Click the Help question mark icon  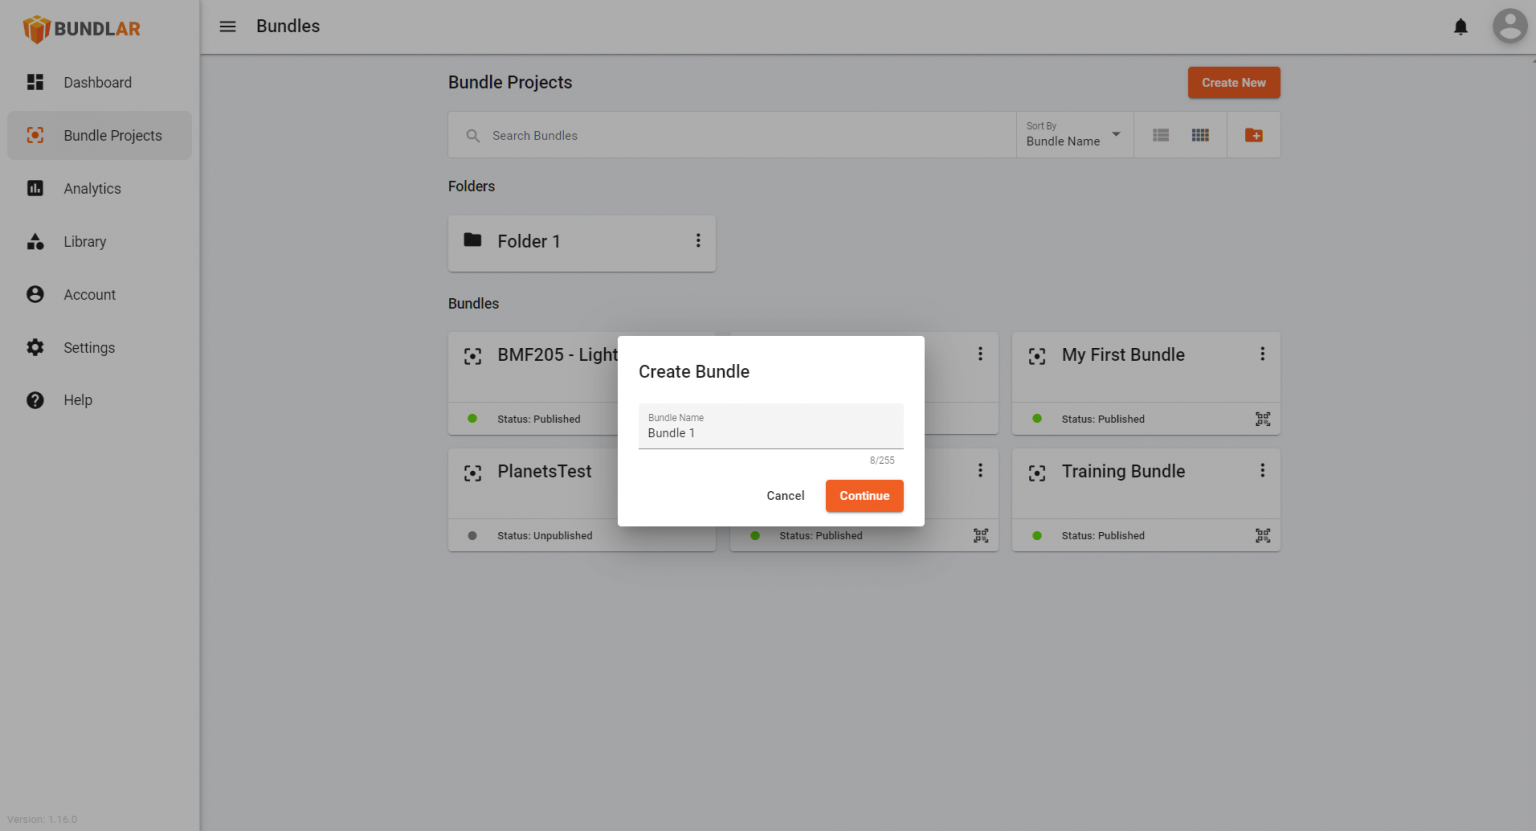pos(35,400)
